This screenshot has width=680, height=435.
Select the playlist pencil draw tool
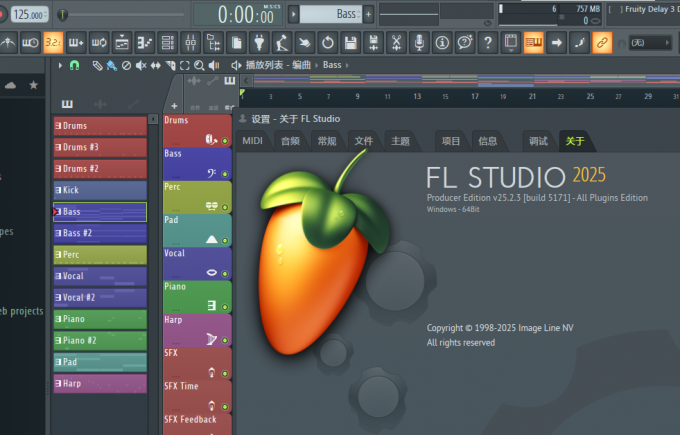tap(98, 65)
